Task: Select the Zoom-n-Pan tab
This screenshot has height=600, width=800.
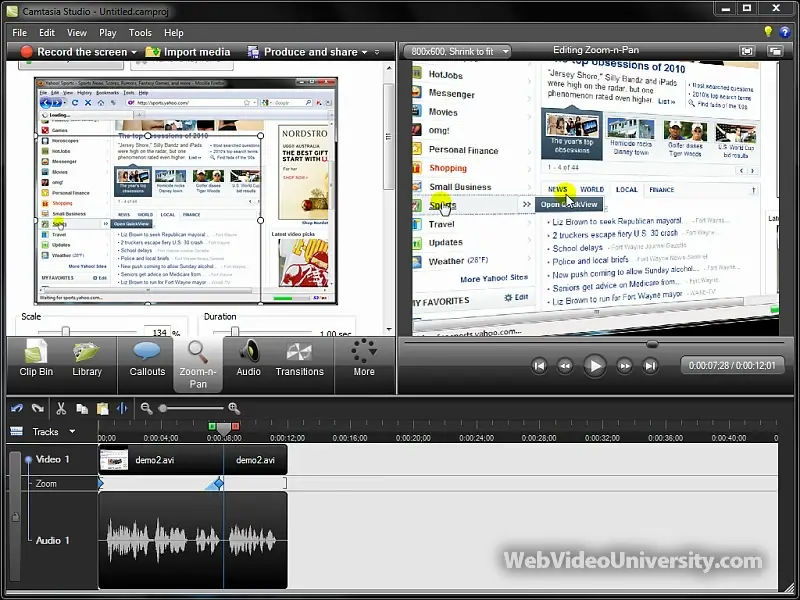Action: (x=198, y=364)
